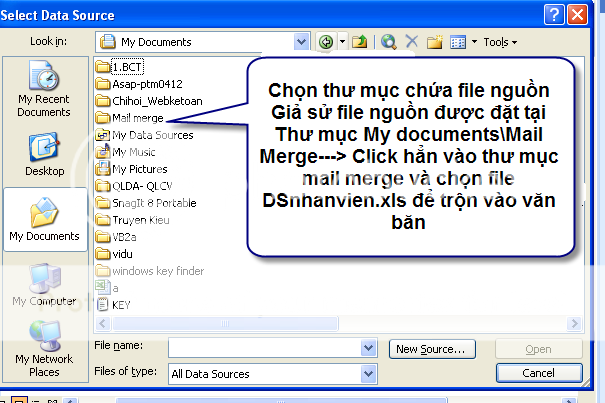Click the Search the Web icon
Screen dimensions: 605x403
[389, 42]
